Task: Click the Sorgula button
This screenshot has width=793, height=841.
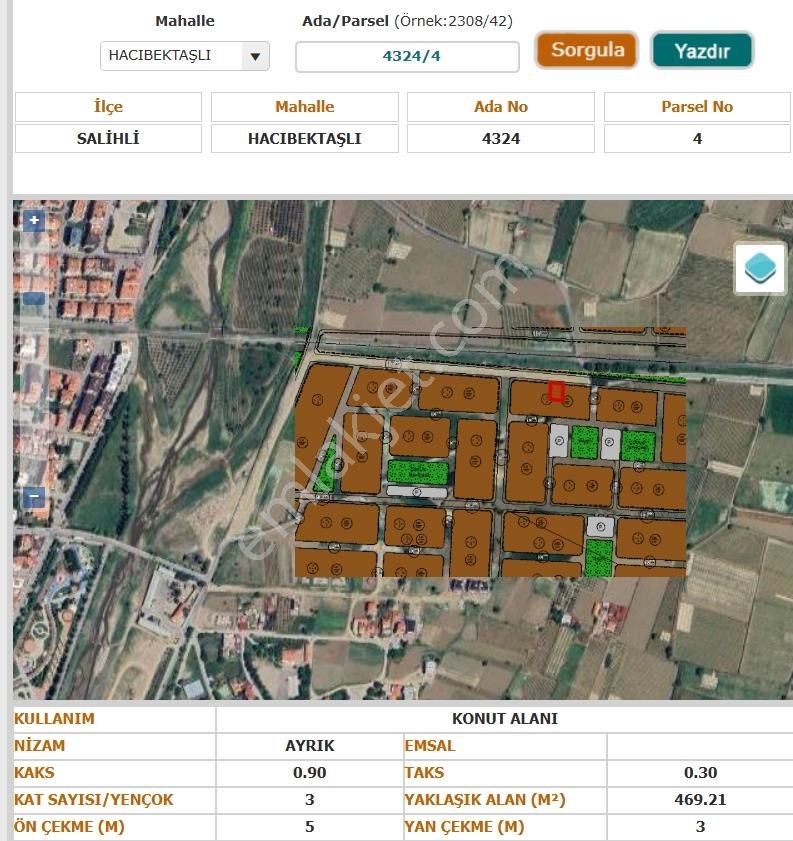Action: pyautogui.click(x=587, y=50)
